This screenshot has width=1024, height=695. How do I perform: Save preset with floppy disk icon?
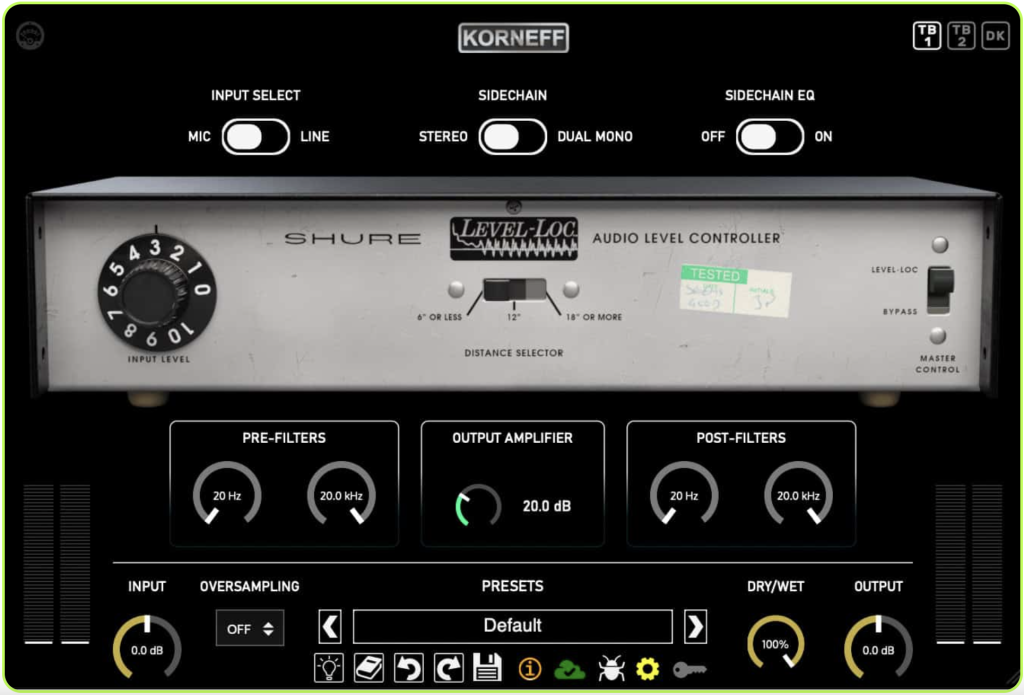[x=487, y=668]
